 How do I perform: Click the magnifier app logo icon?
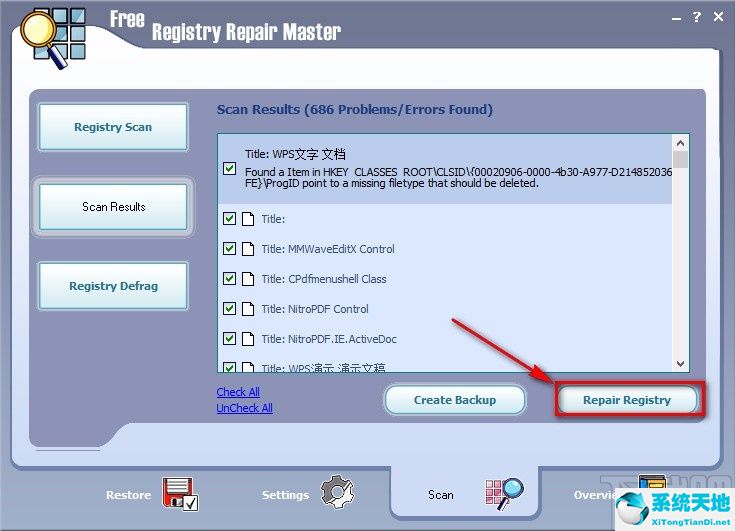pyautogui.click(x=43, y=37)
